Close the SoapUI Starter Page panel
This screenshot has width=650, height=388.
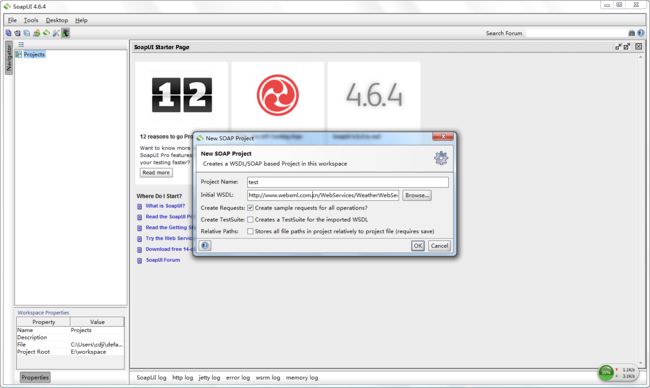pyautogui.click(x=638, y=47)
